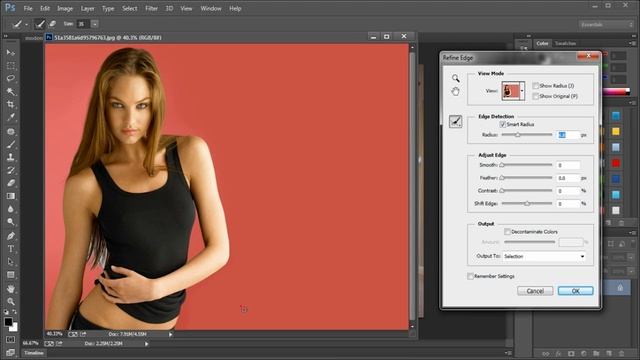This screenshot has width=640, height=360.
Task: Click Cancel in Refine Edge dialog
Action: pos(535,291)
